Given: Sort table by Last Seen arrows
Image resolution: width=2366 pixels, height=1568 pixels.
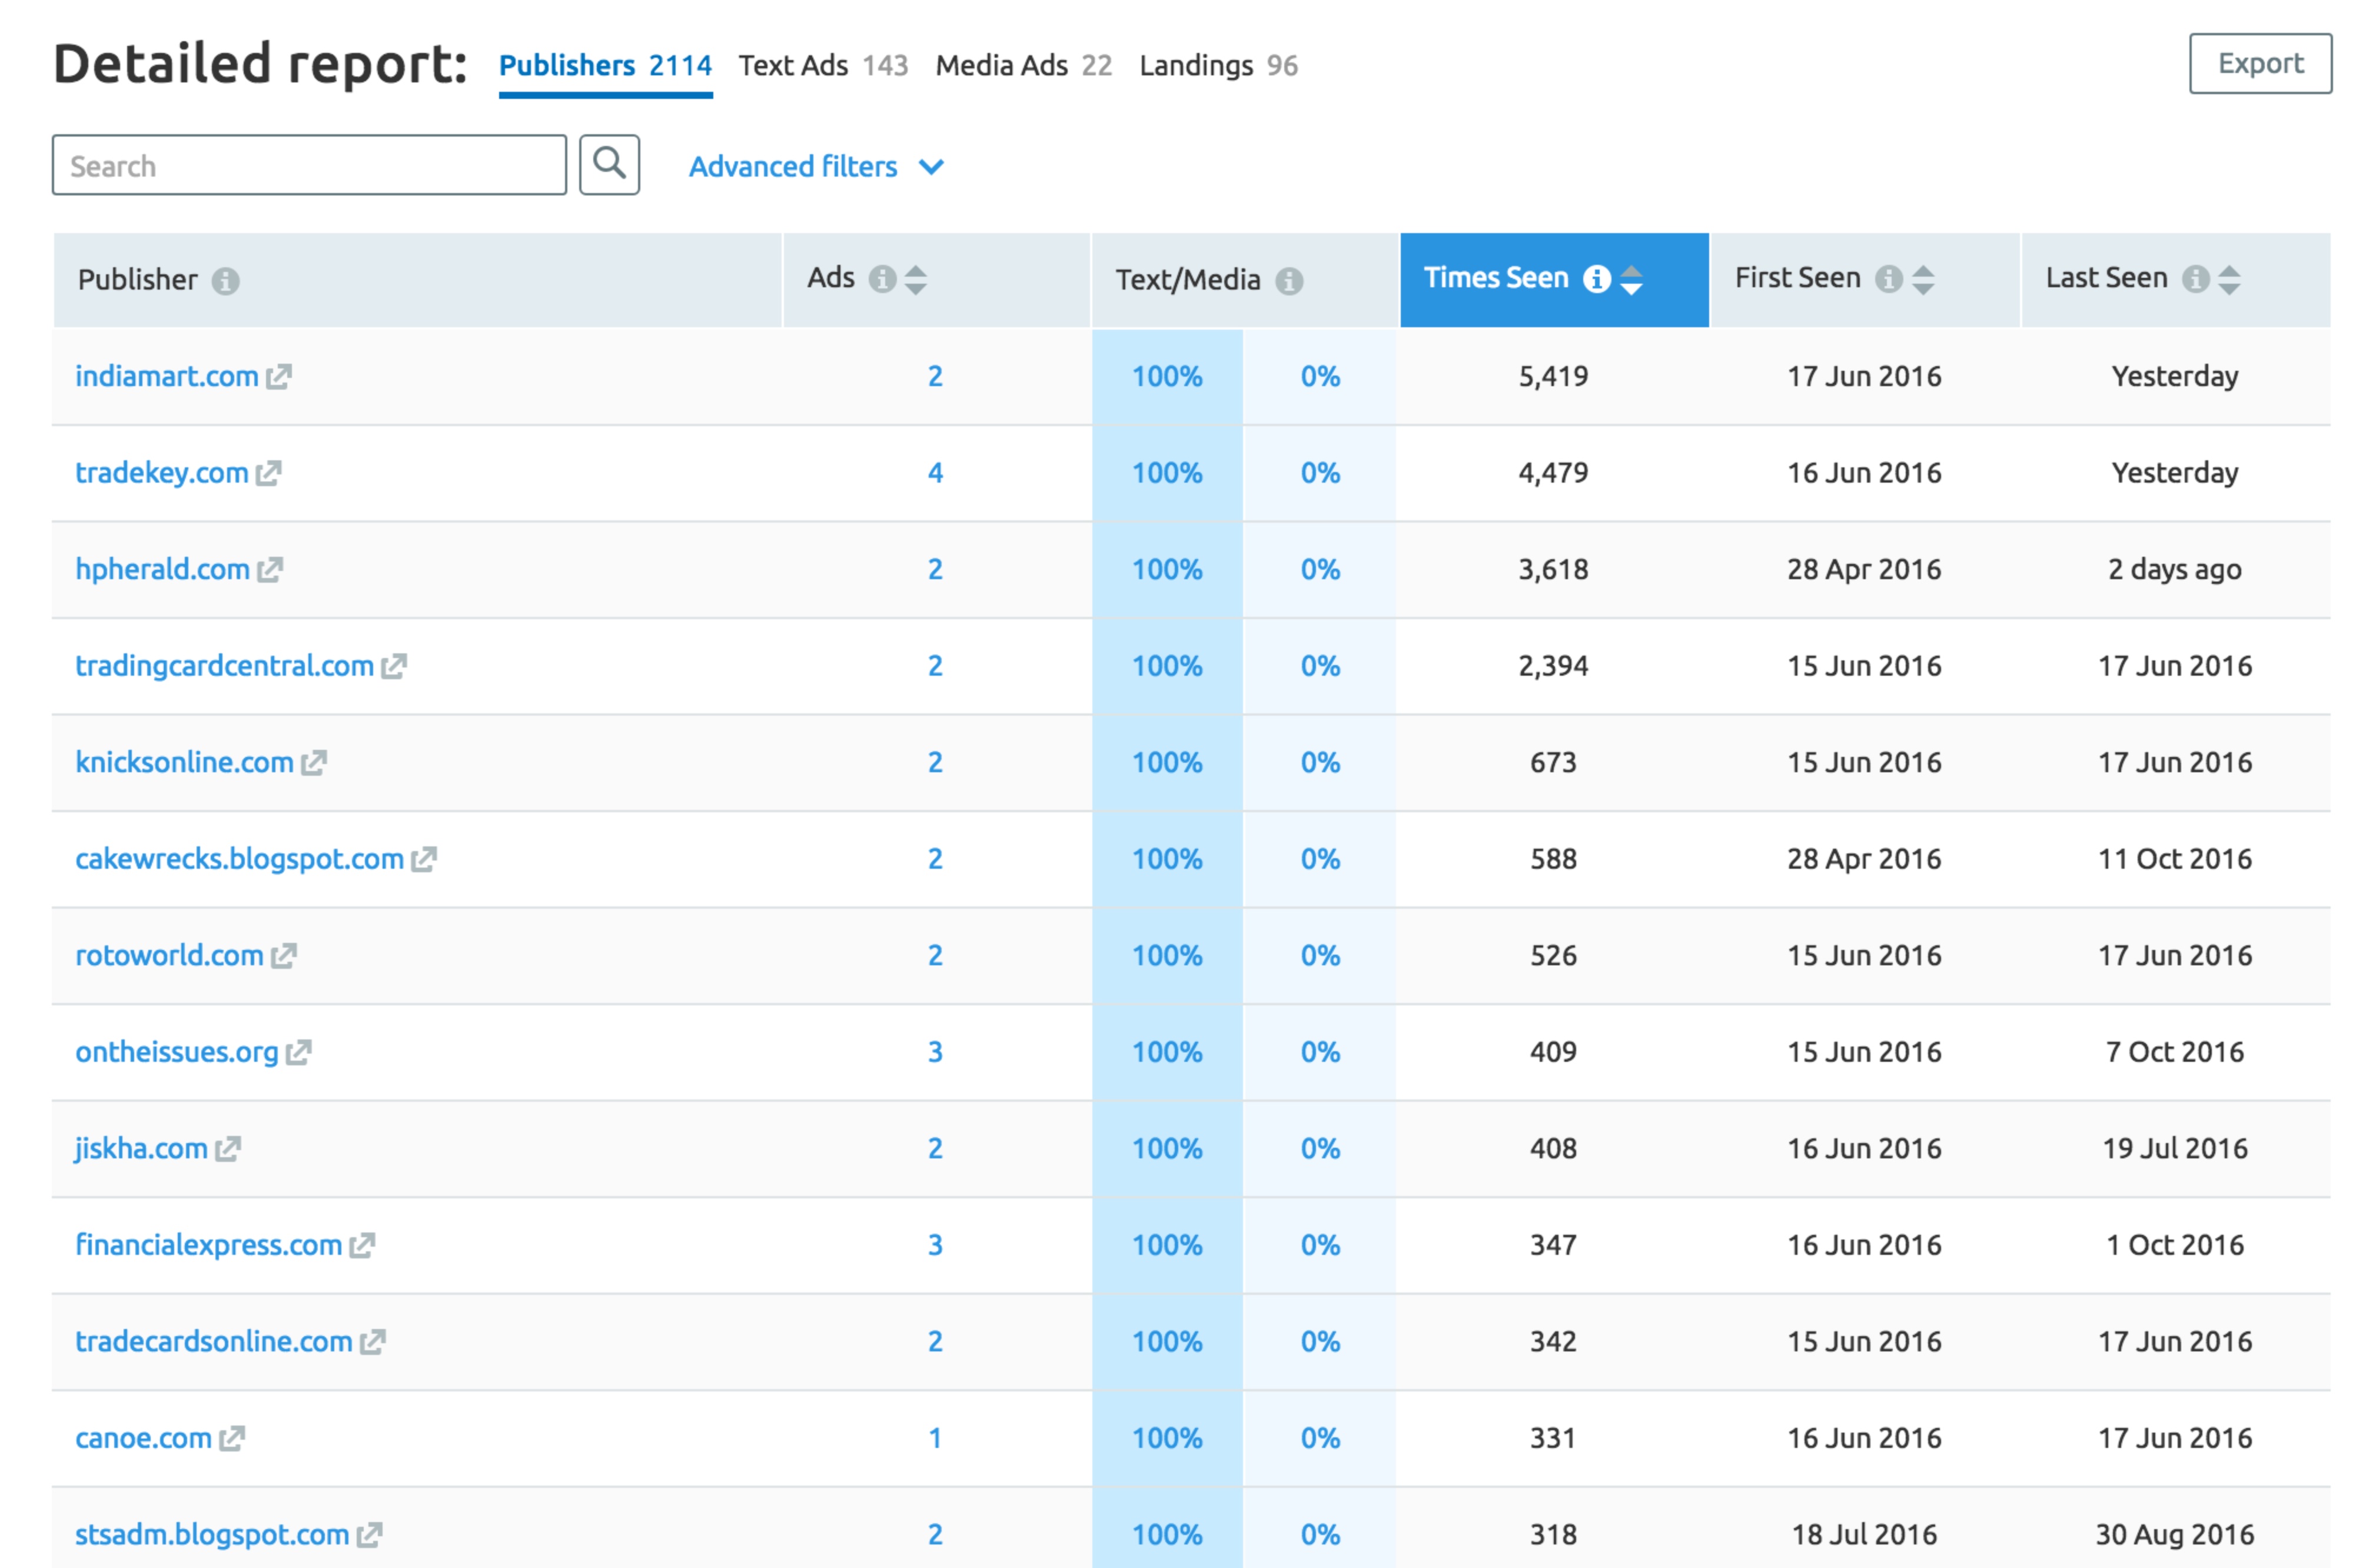Looking at the screenshot, I should pos(2228,279).
